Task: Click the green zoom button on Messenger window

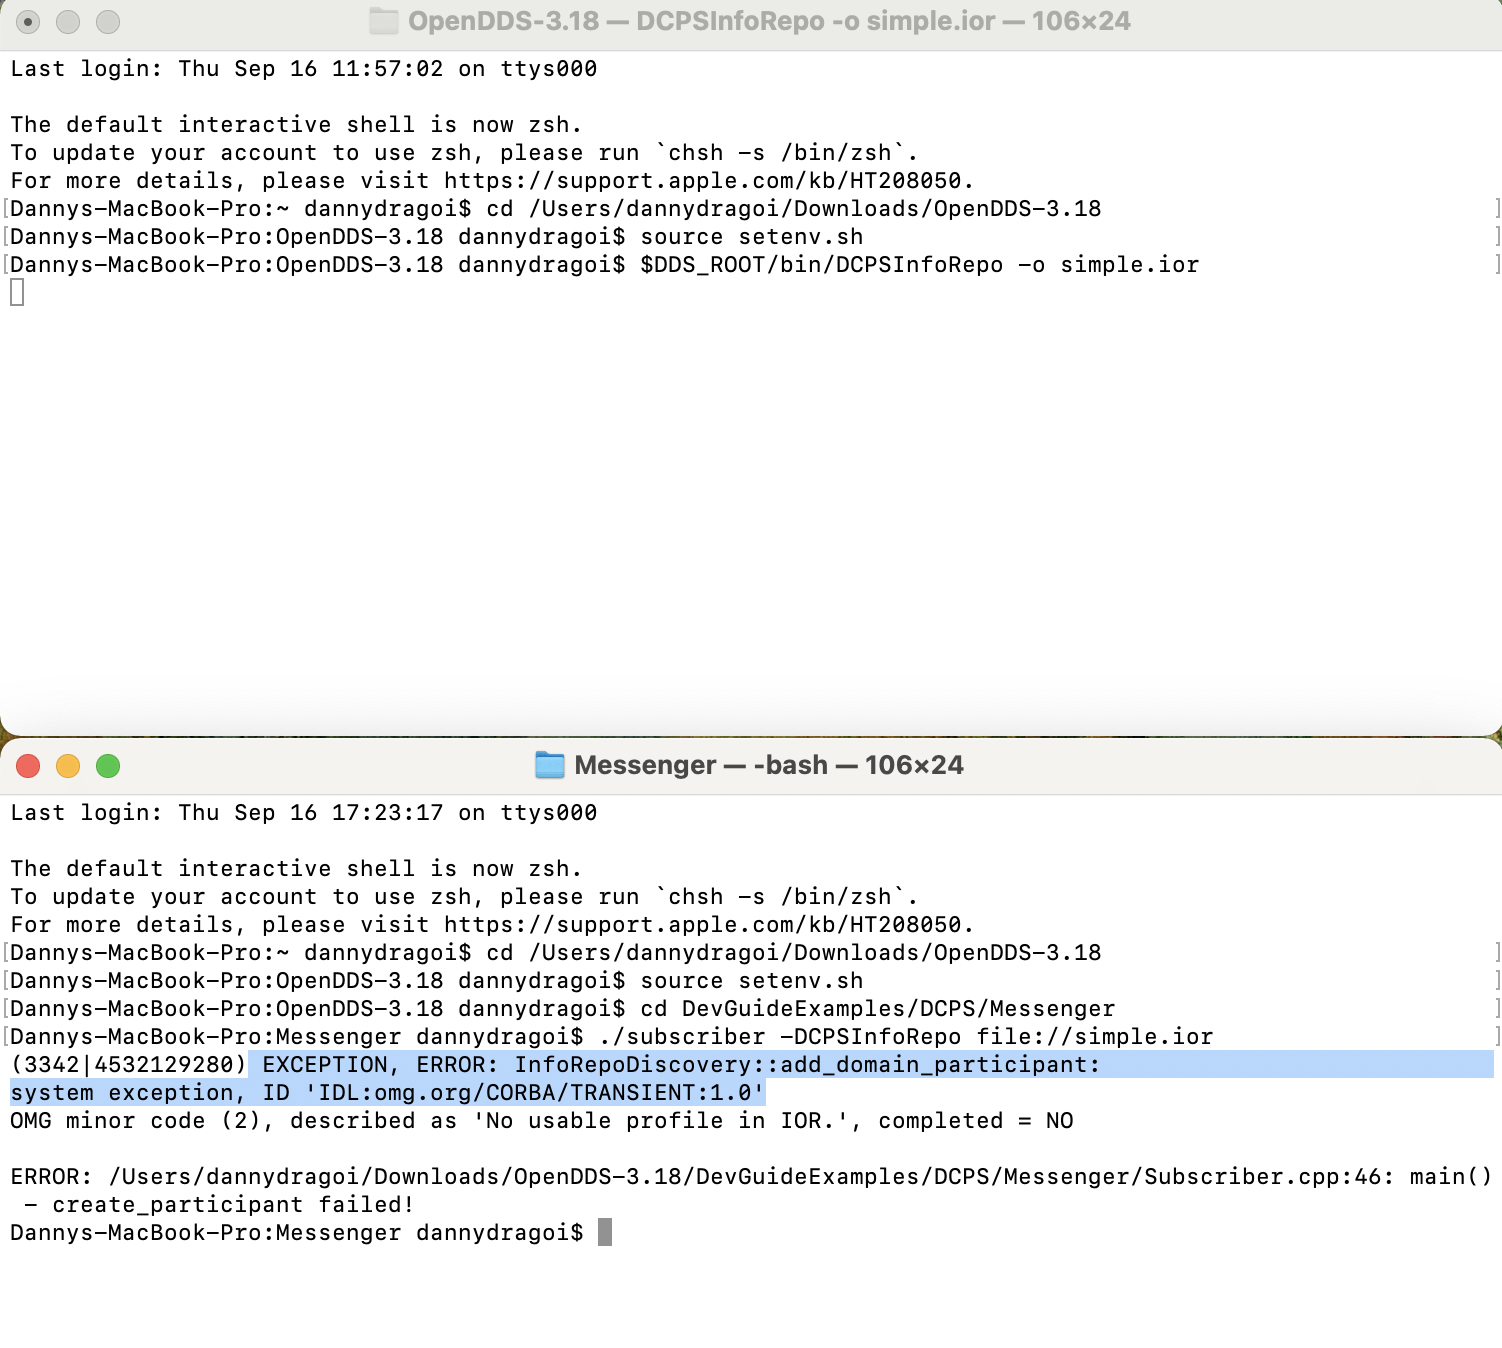Action: tap(107, 765)
